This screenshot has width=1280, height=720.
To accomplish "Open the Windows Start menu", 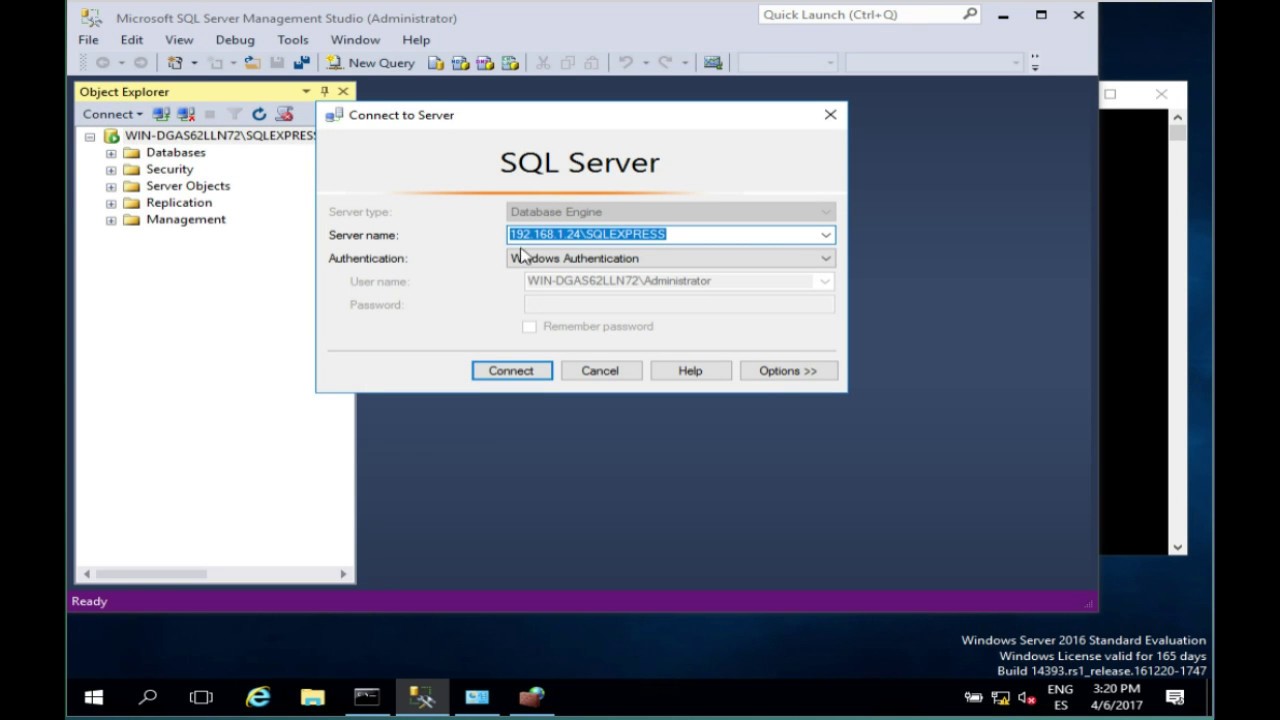I will click(94, 697).
